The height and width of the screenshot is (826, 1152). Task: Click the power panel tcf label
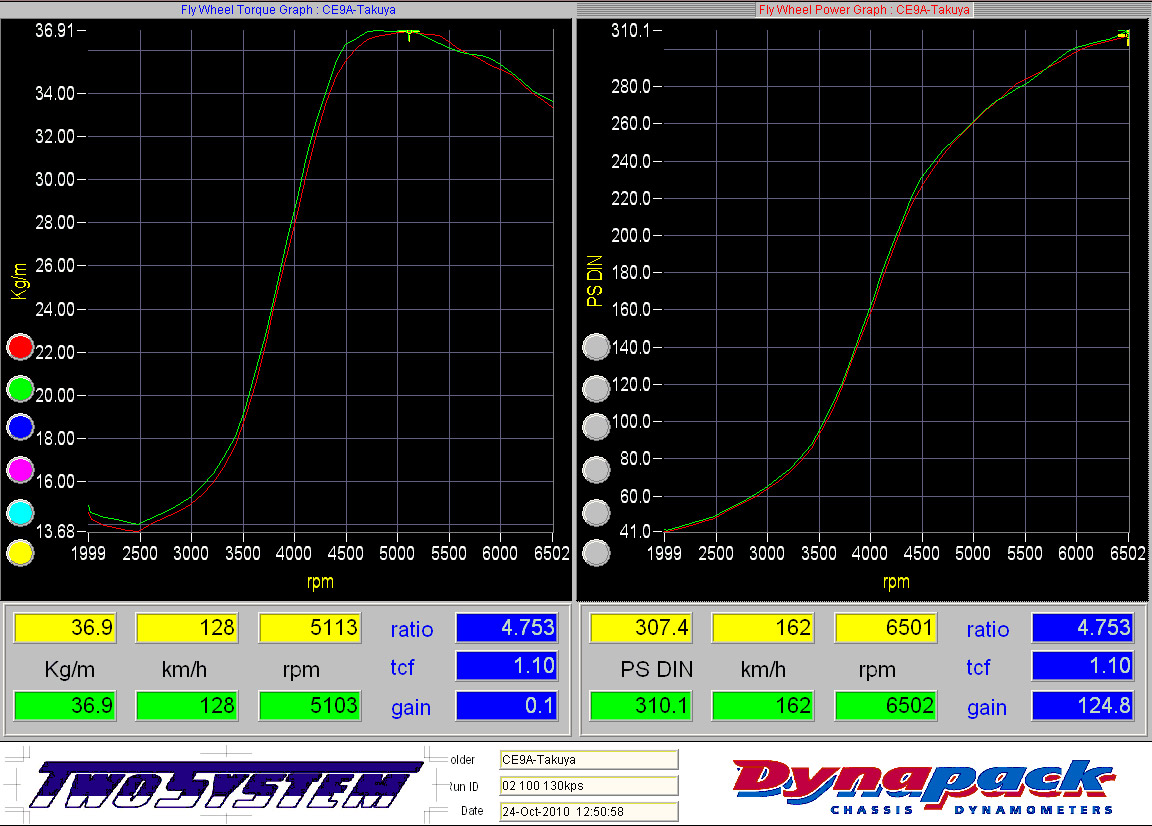[x=978, y=667]
